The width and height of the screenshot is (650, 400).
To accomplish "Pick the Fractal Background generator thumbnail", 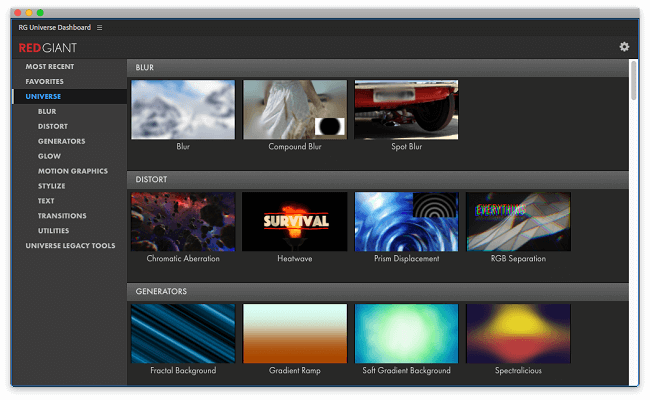I will (183, 334).
